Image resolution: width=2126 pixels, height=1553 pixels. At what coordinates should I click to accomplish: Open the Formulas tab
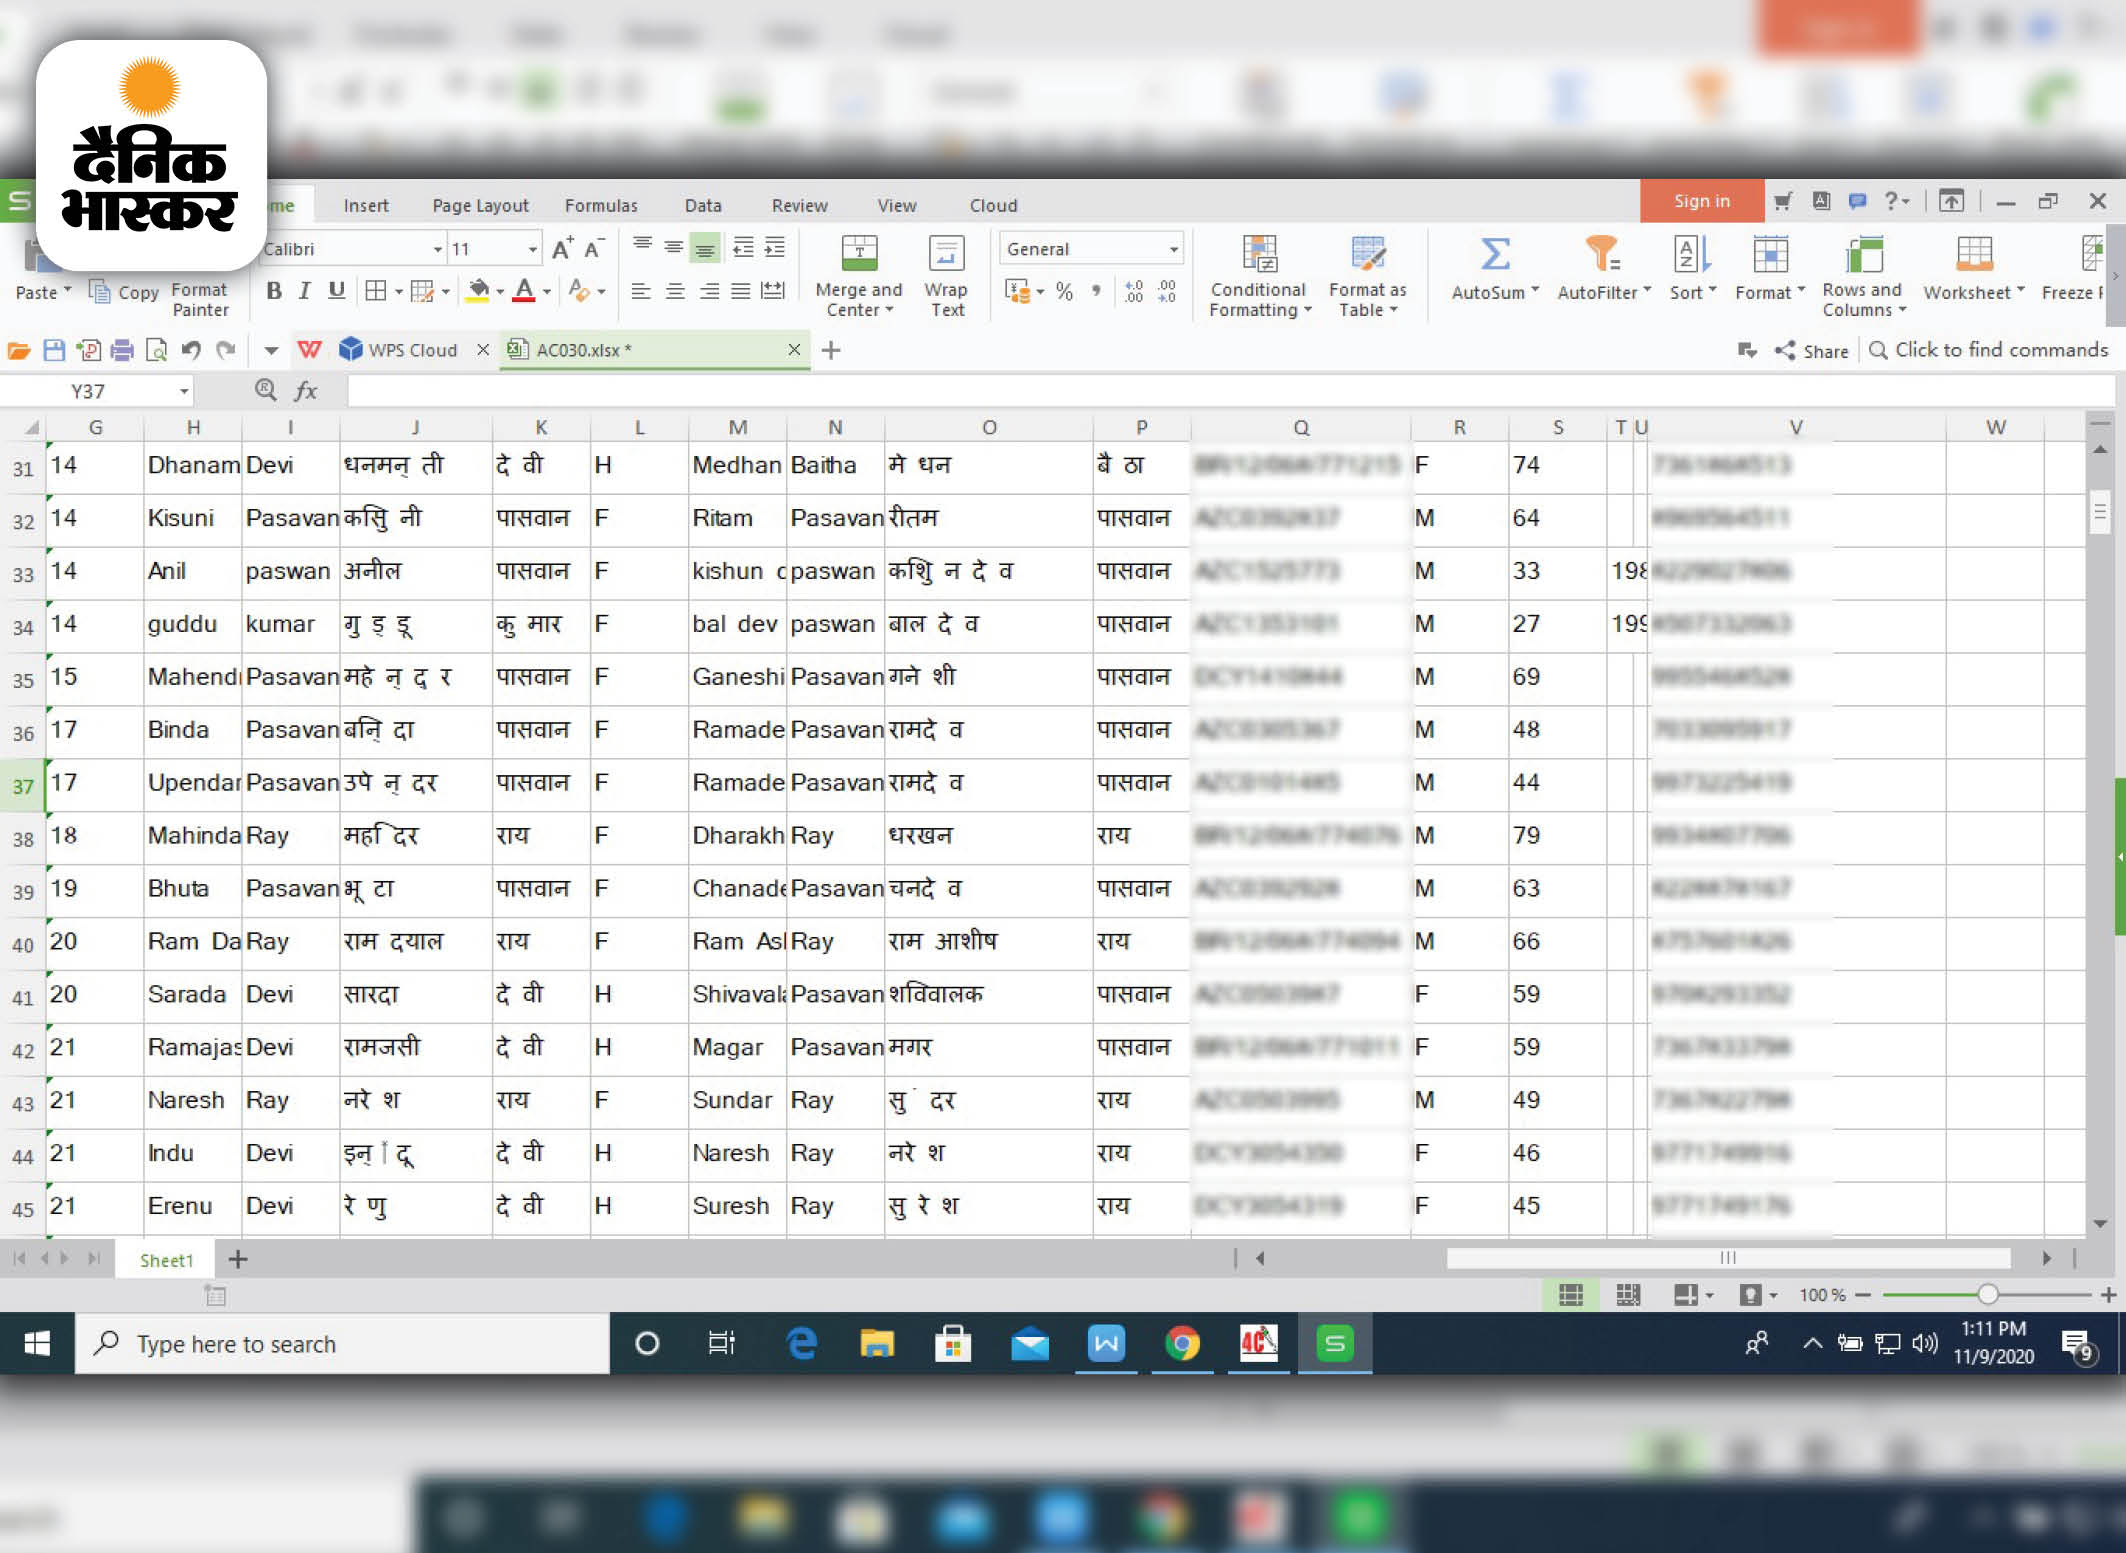point(601,205)
